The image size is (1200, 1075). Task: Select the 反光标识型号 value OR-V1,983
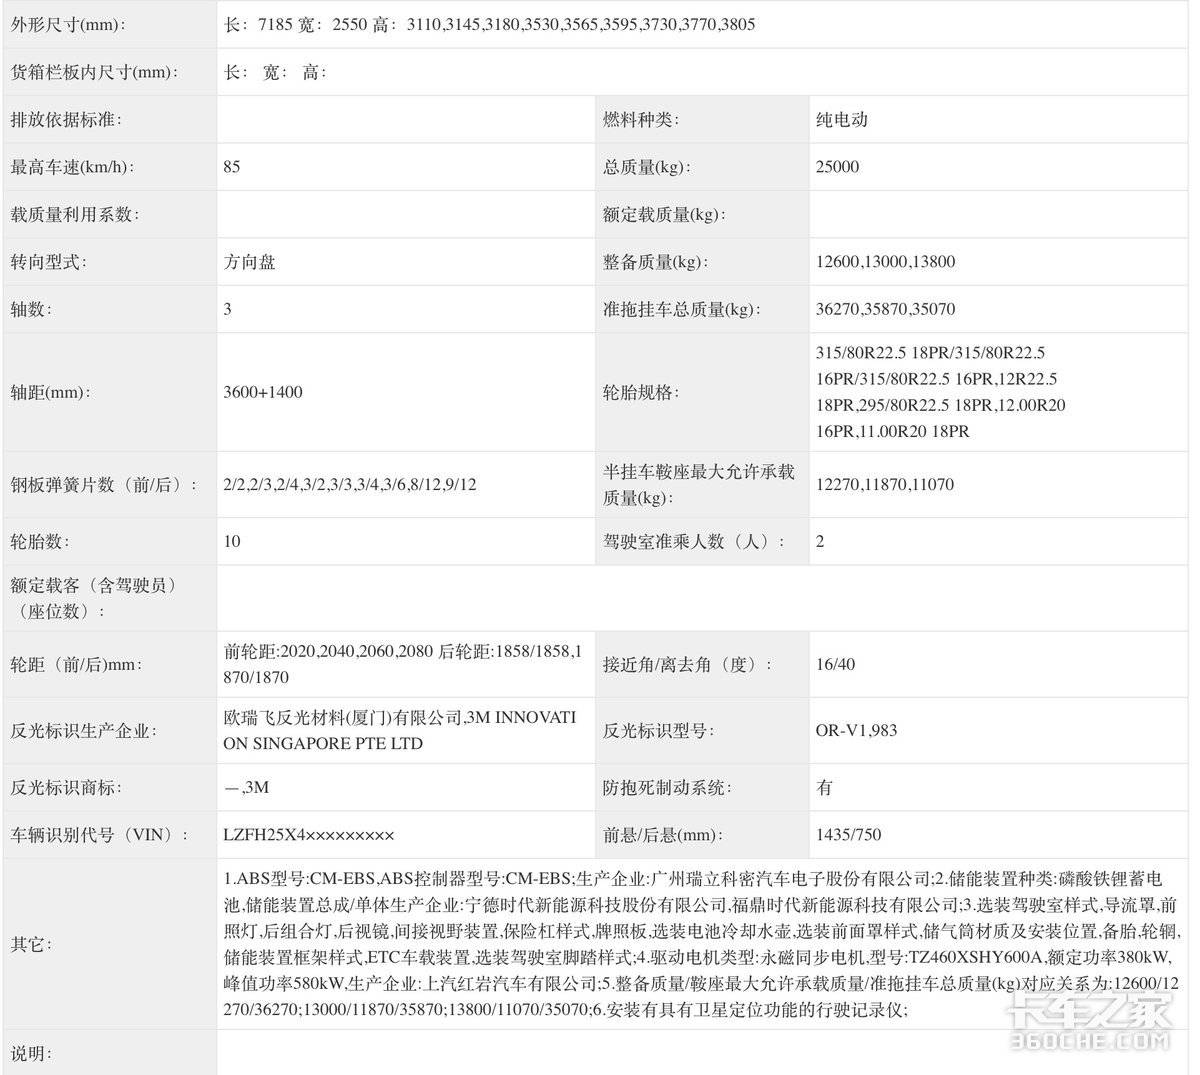pyautogui.click(x=856, y=730)
